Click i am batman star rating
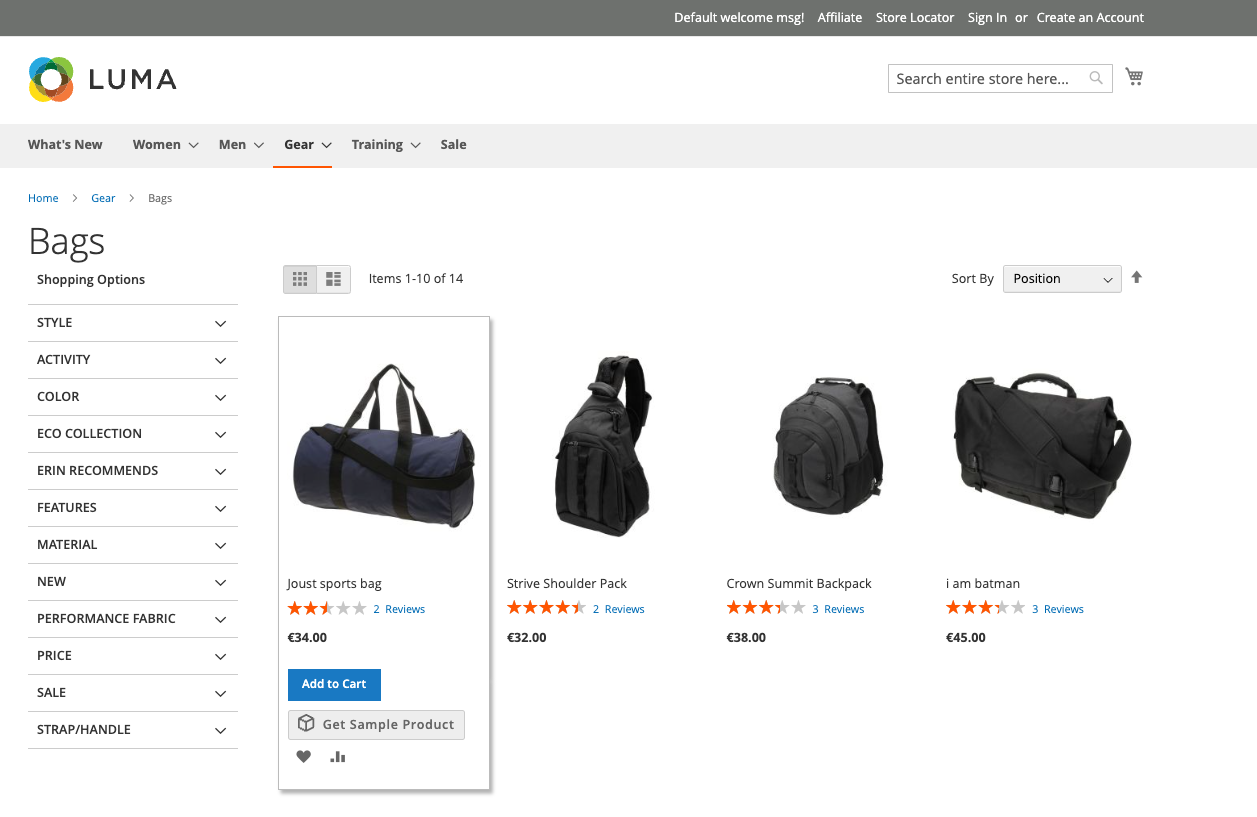Screen dimensions: 1257x817 pyautogui.click(x=986, y=608)
